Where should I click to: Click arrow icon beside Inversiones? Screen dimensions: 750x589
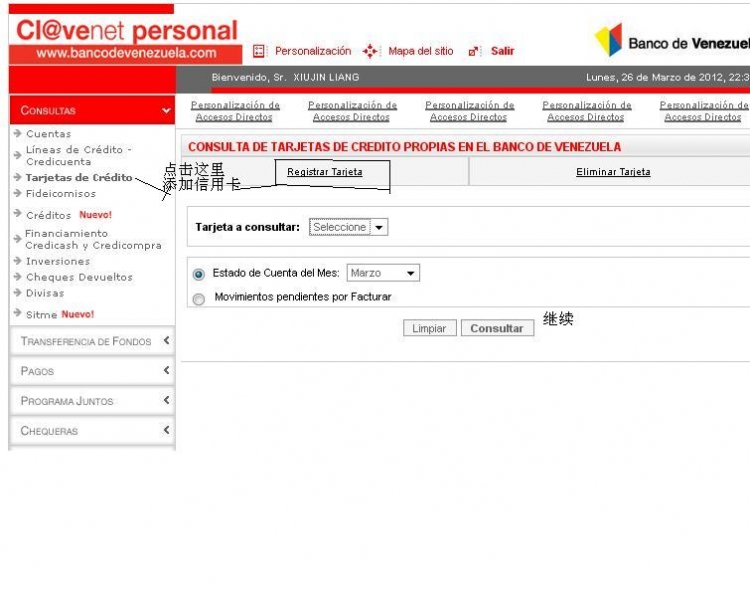18,260
